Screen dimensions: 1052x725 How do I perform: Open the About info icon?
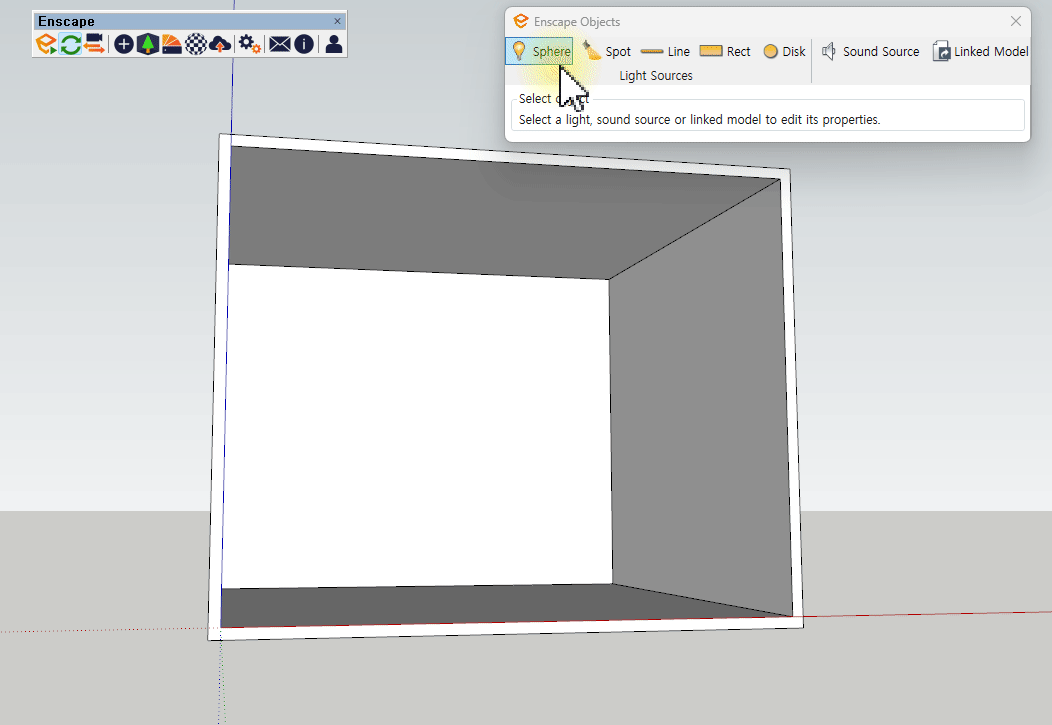click(304, 44)
